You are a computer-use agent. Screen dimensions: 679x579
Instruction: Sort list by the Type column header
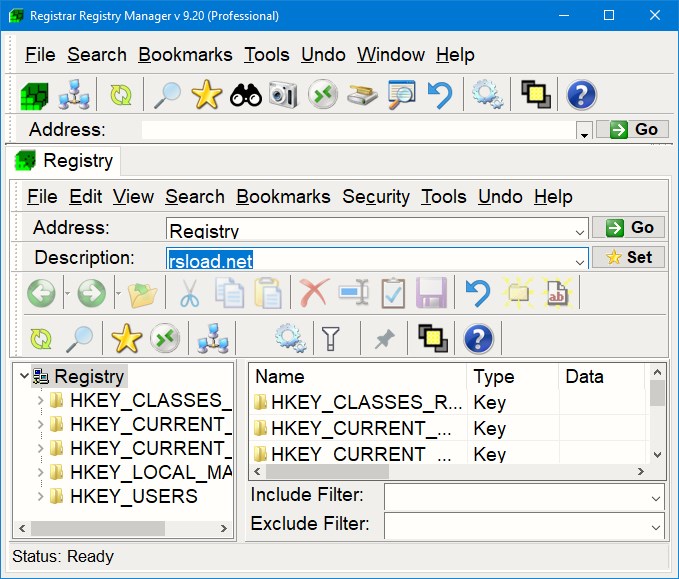513,376
